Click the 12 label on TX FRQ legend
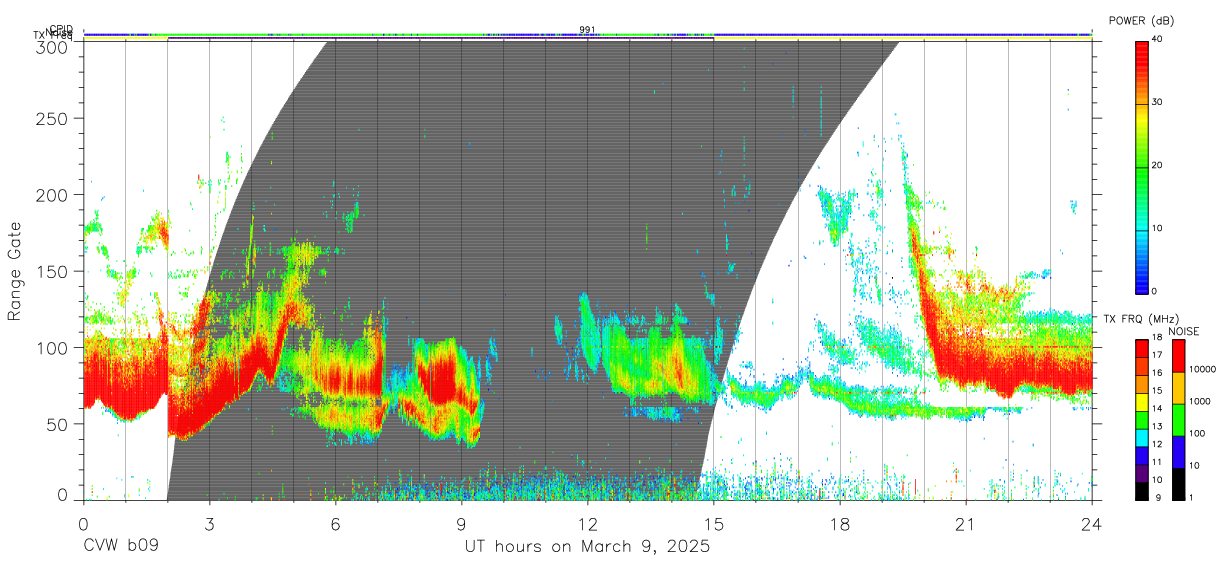Image resolution: width=1228 pixels, height=567 pixels. pyautogui.click(x=1158, y=445)
